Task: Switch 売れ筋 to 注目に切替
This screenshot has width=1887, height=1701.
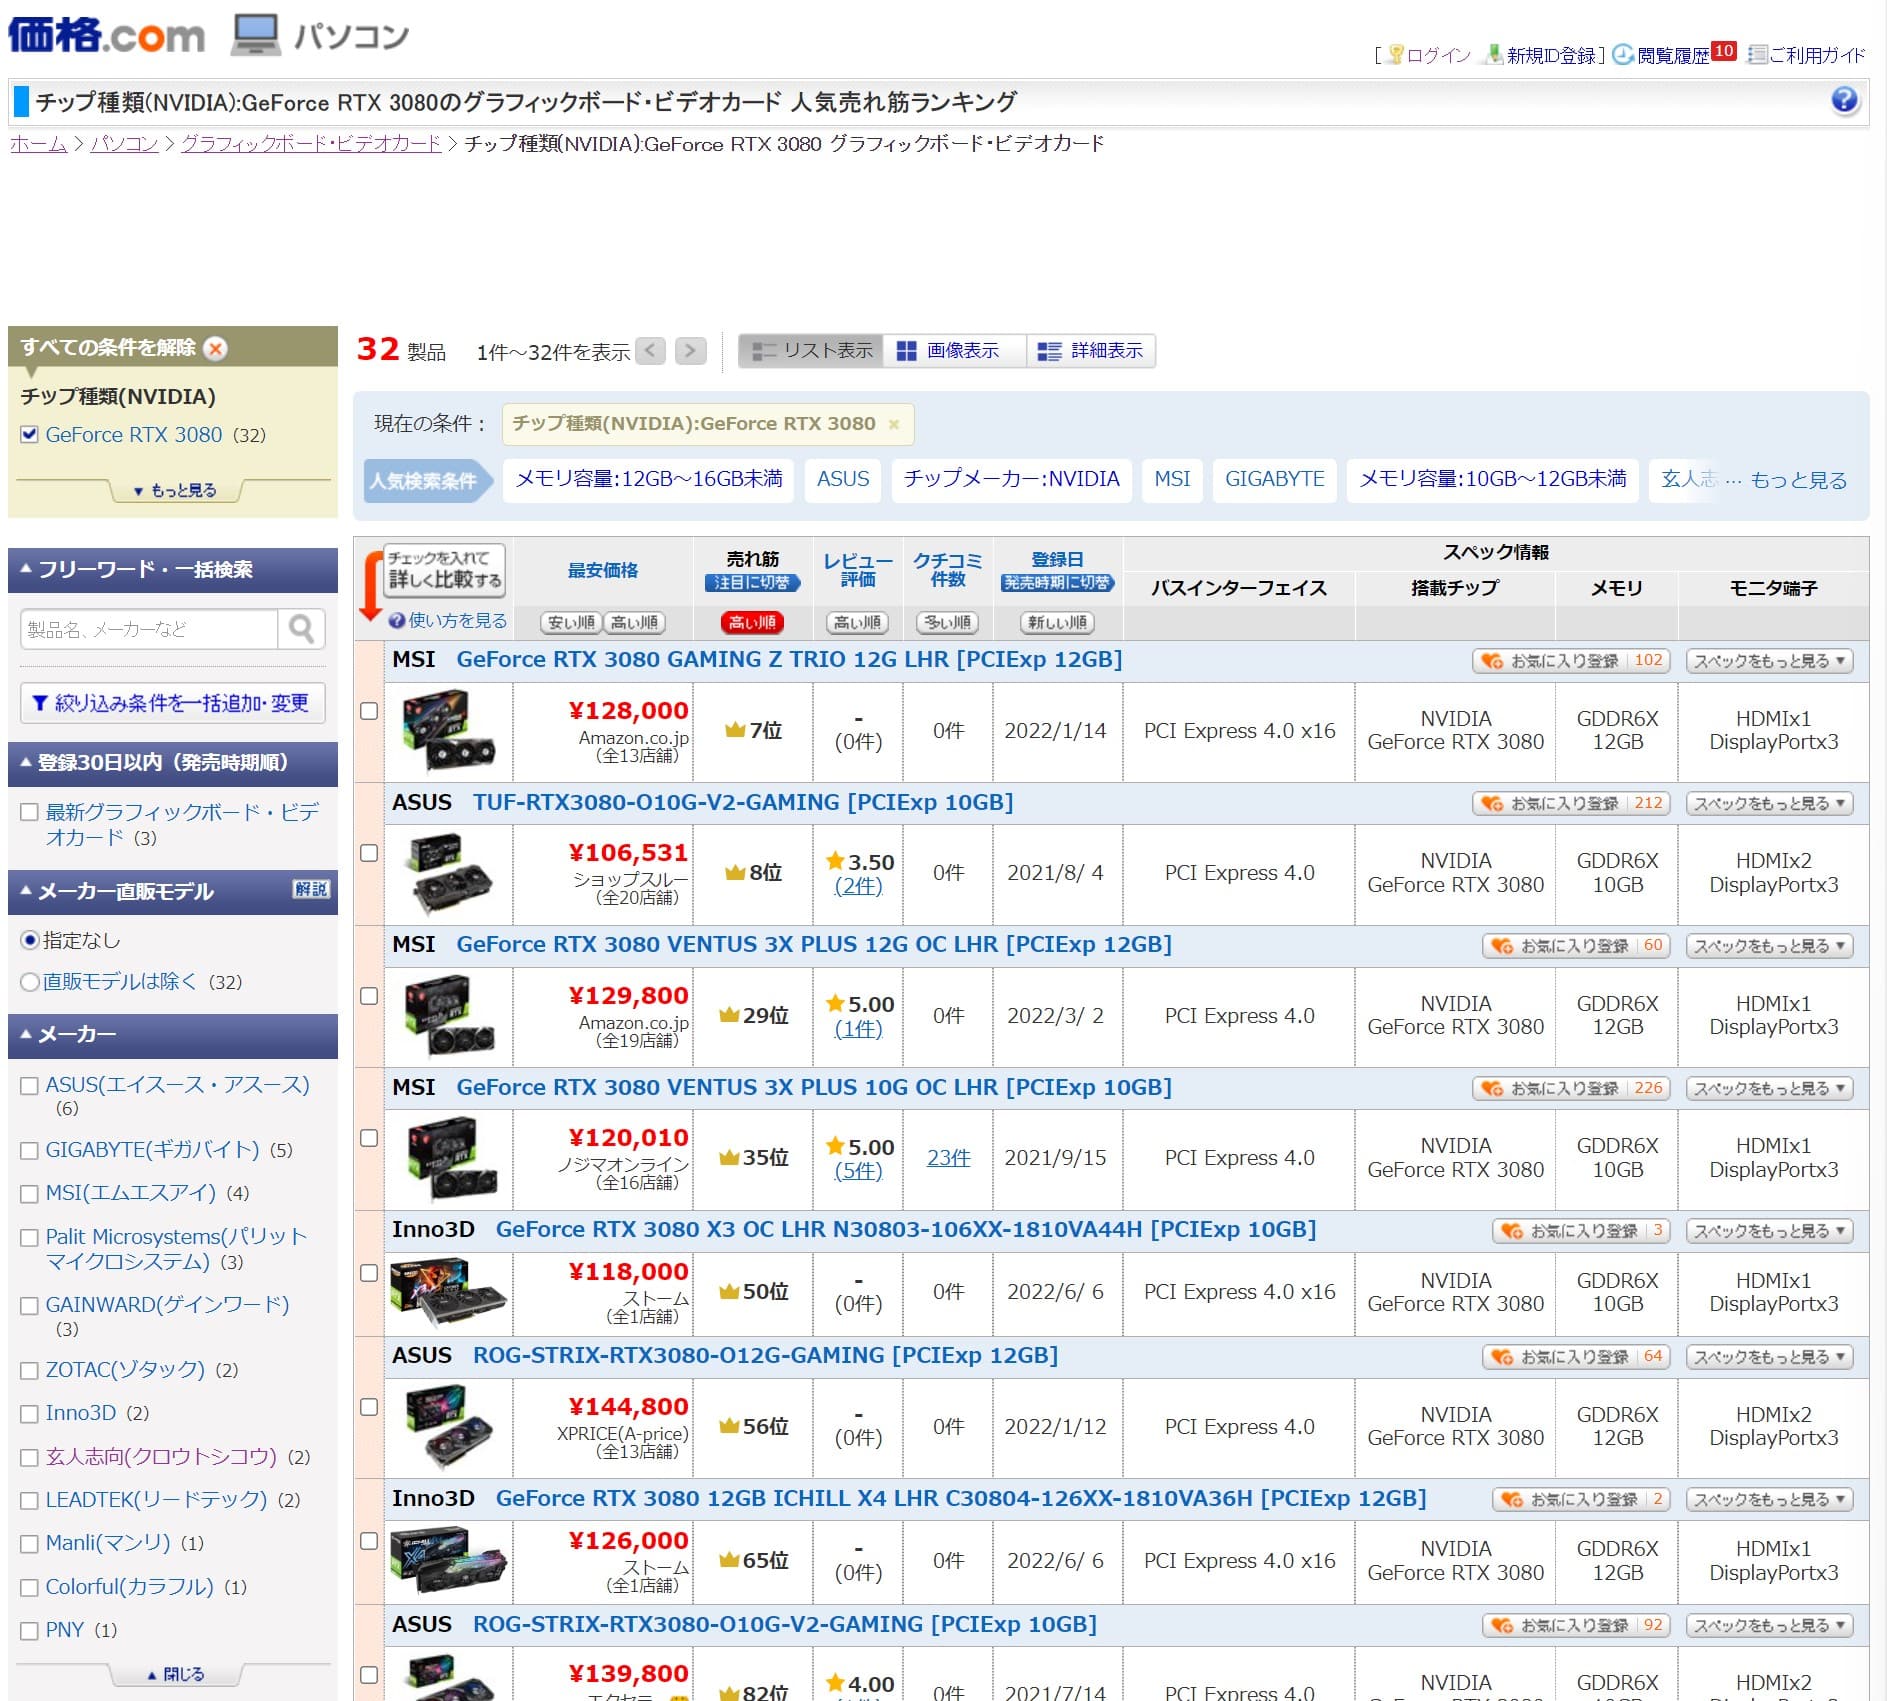Action: pyautogui.click(x=752, y=583)
